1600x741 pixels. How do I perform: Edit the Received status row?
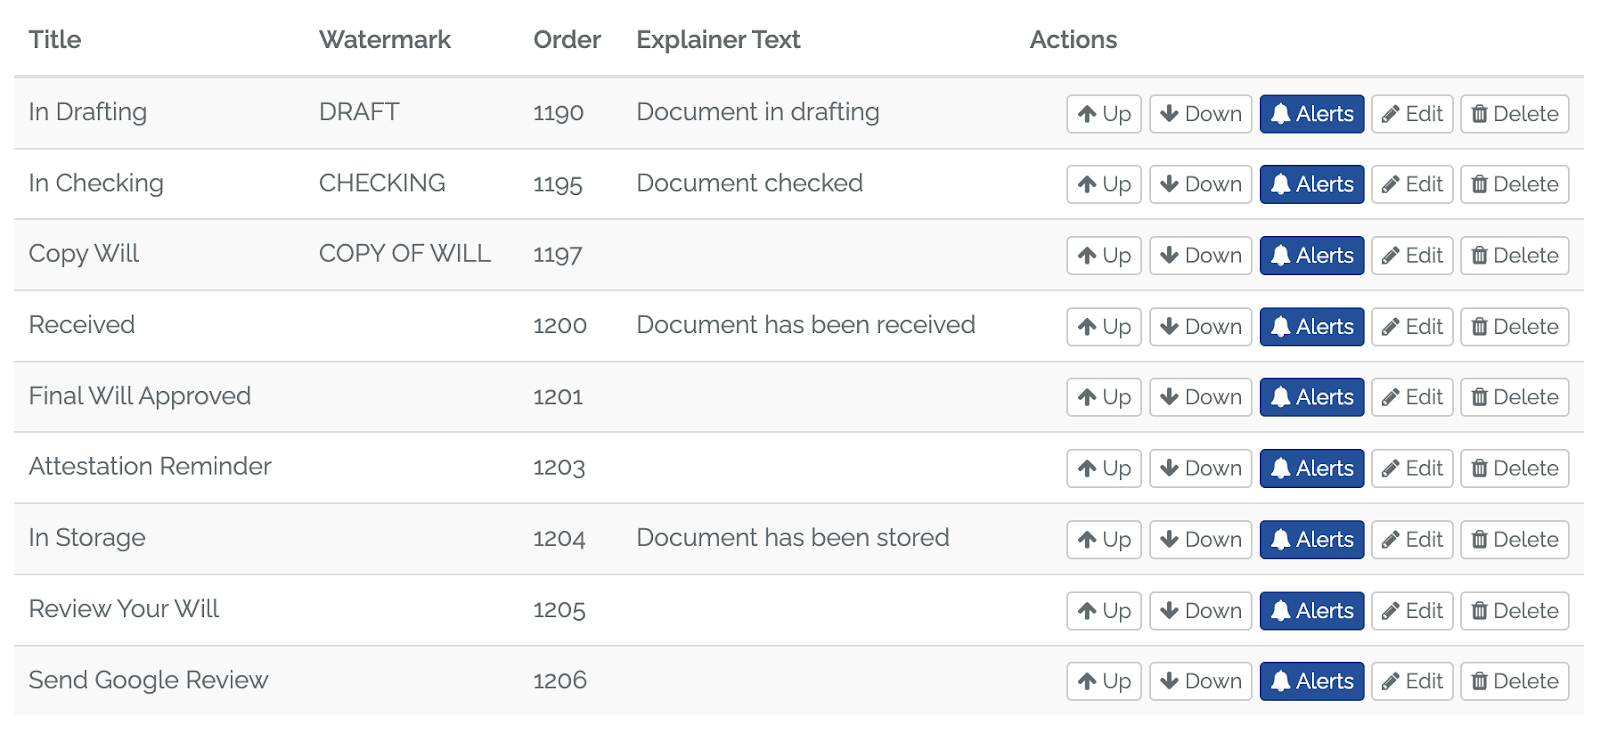coord(1411,327)
